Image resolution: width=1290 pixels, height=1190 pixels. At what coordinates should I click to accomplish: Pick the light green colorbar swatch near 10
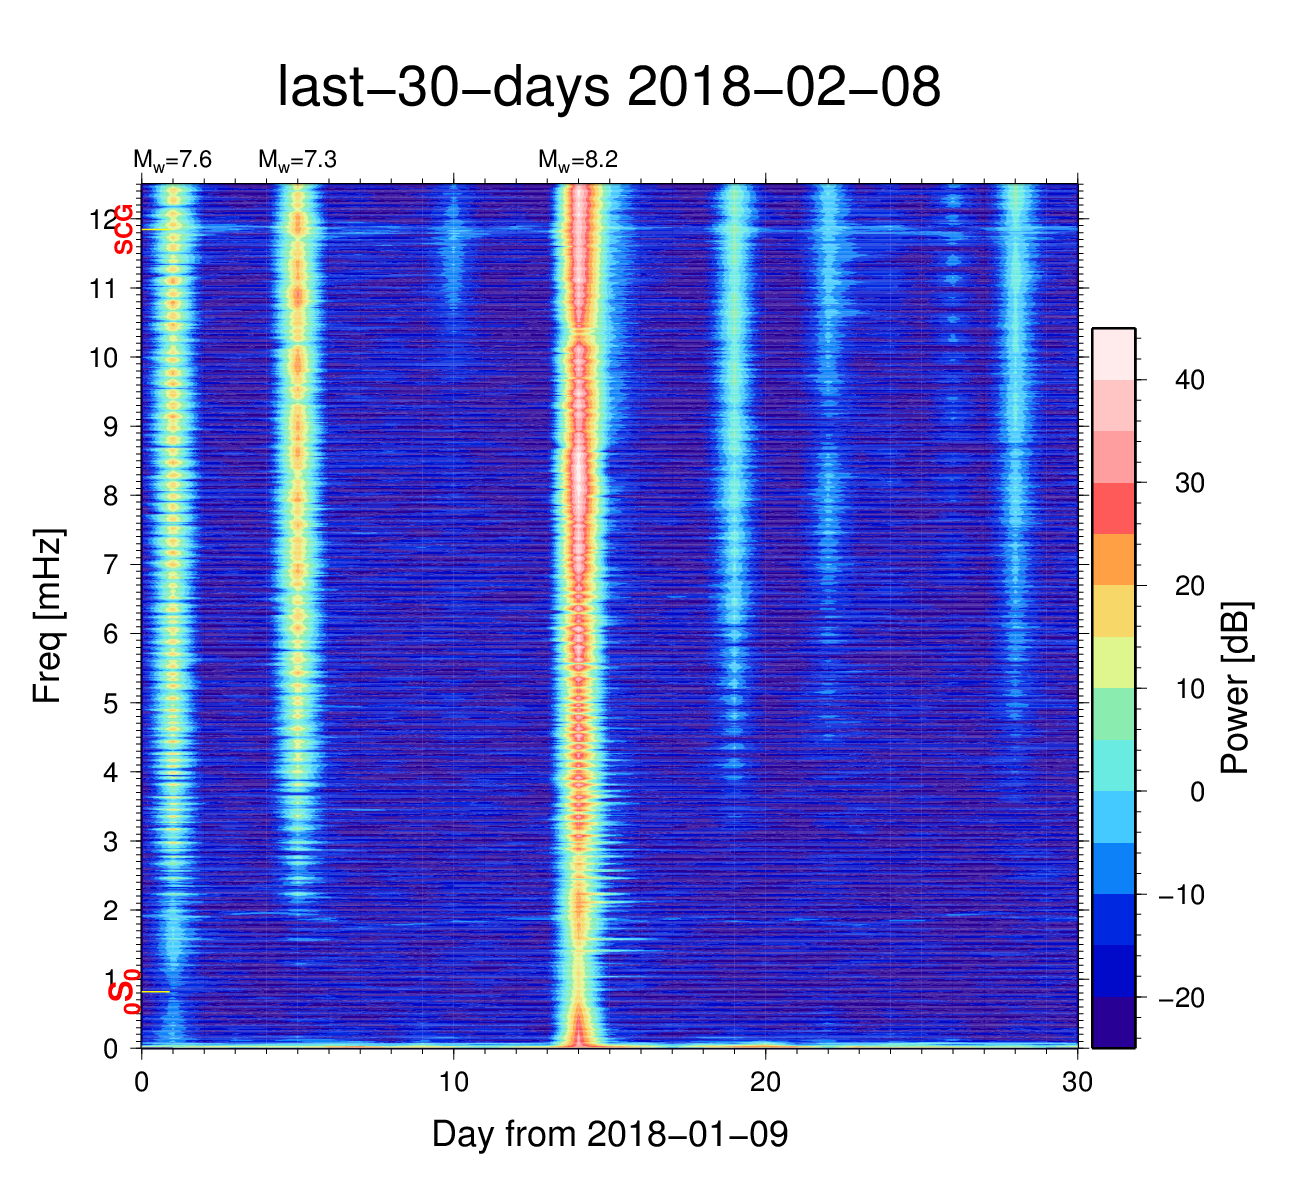pos(1113,714)
